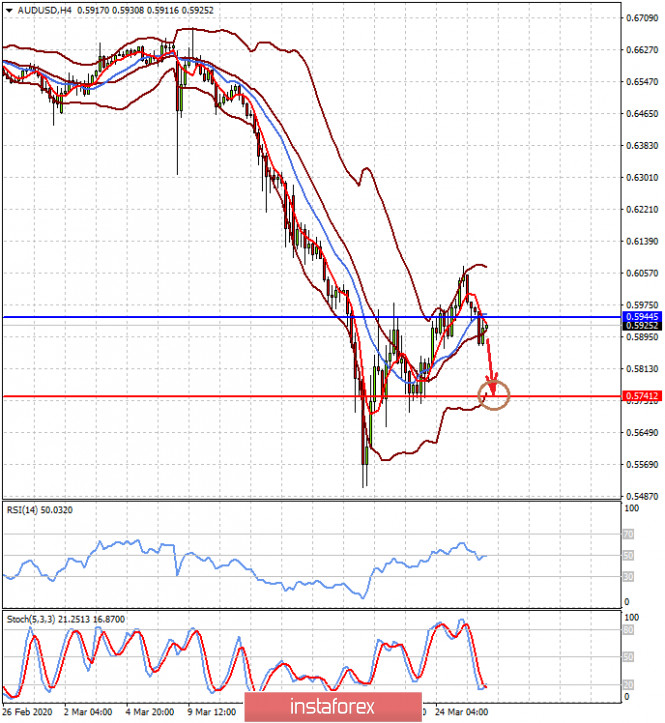Click the 0.67090 price axis label
Image resolution: width=665 pixels, height=723 pixels.
coord(642,18)
